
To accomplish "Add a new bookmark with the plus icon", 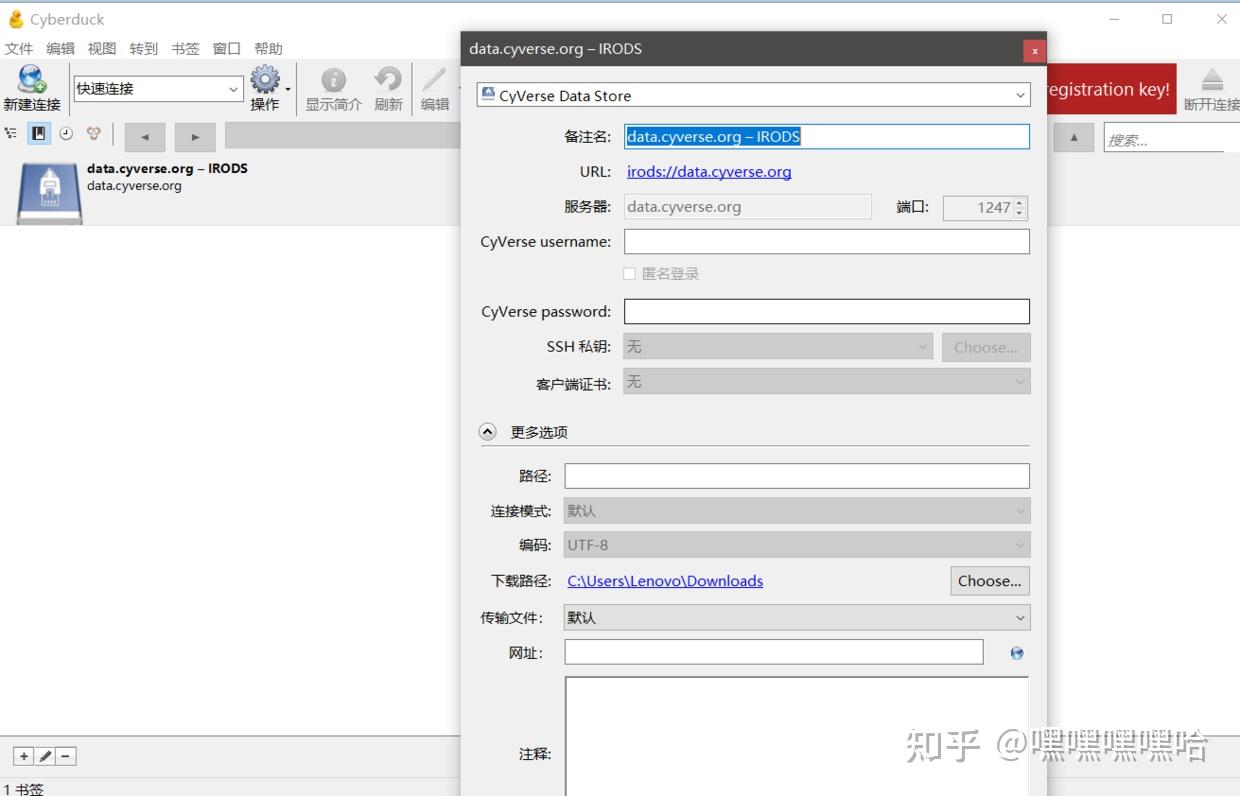I will pyautogui.click(x=22, y=756).
